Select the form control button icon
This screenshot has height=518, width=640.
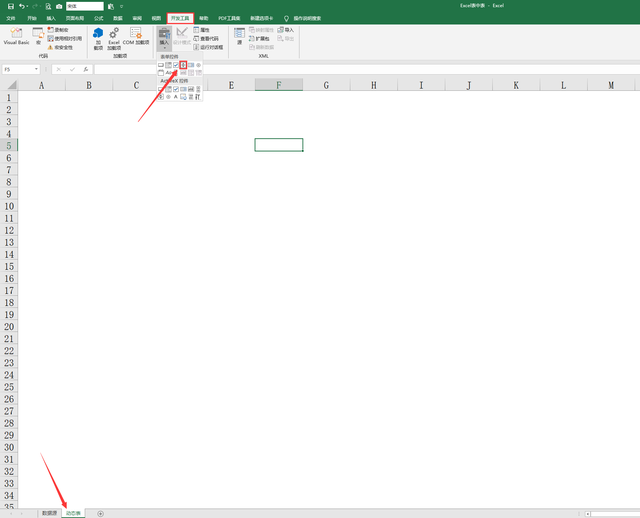161,65
